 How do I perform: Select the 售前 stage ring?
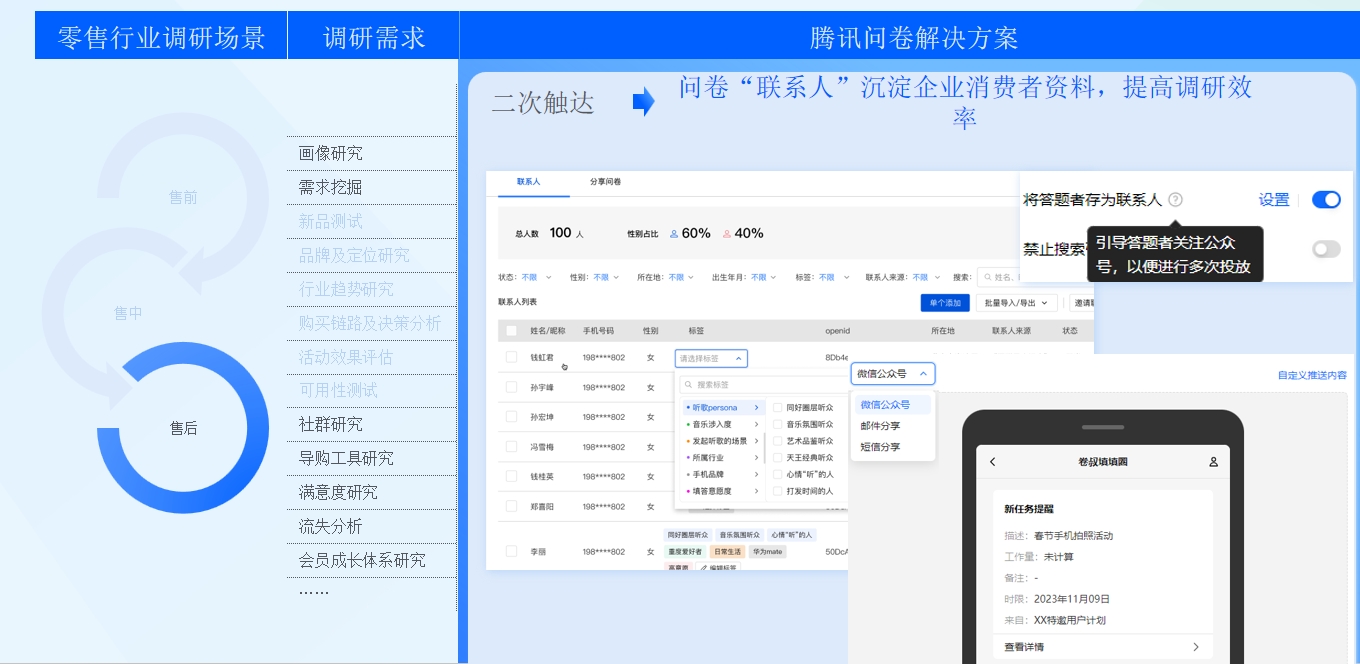point(183,197)
